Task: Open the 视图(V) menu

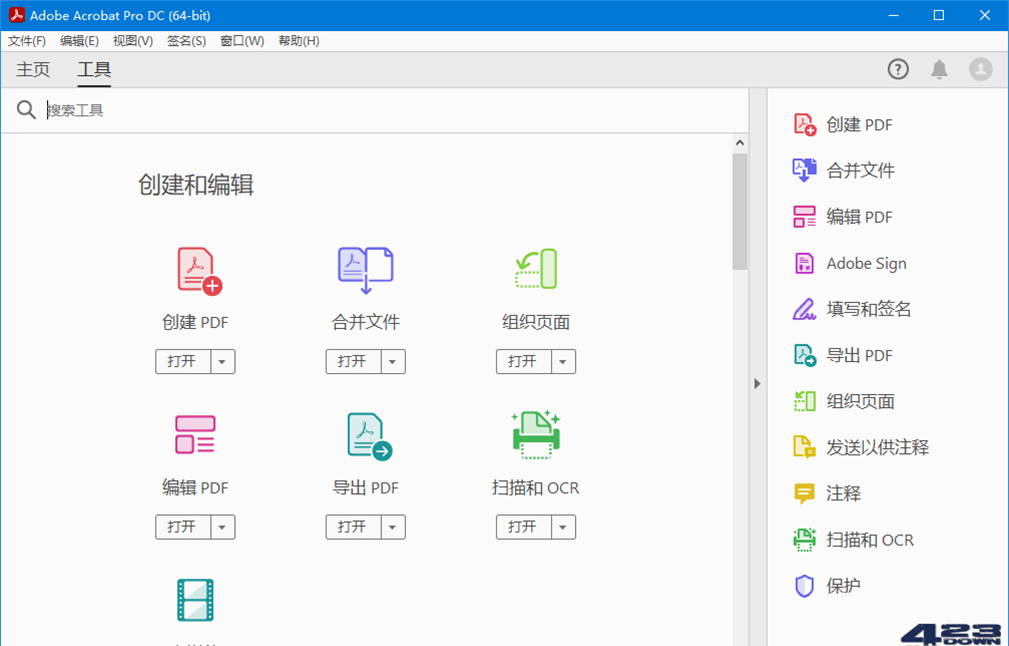Action: coord(133,41)
